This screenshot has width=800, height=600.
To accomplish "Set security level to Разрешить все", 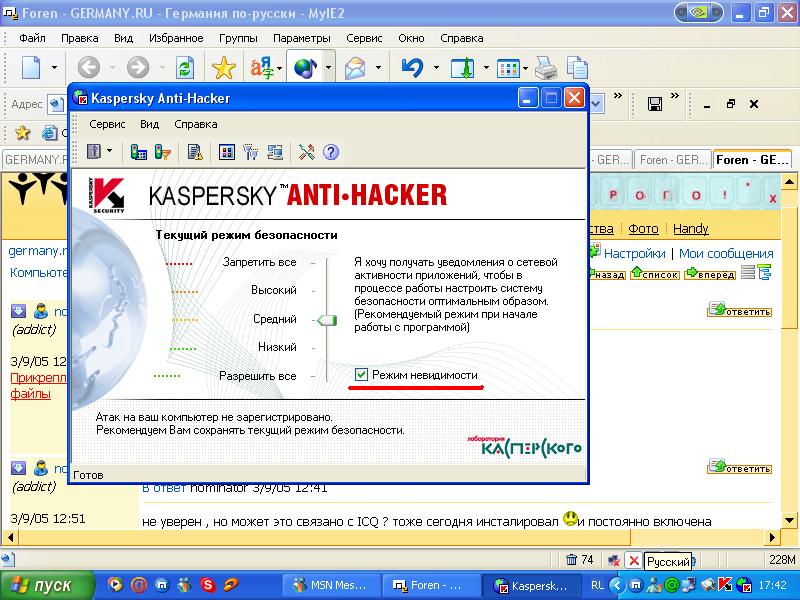I will tap(258, 376).
